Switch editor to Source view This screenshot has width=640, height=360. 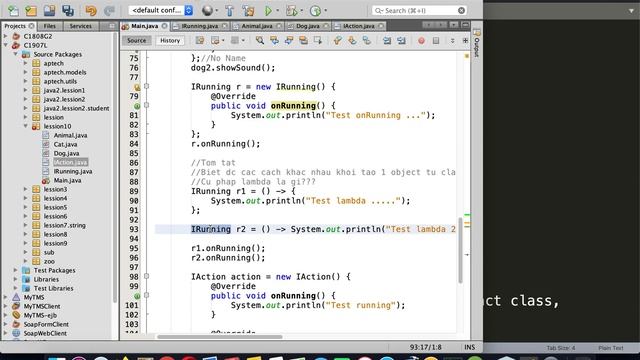(136, 40)
